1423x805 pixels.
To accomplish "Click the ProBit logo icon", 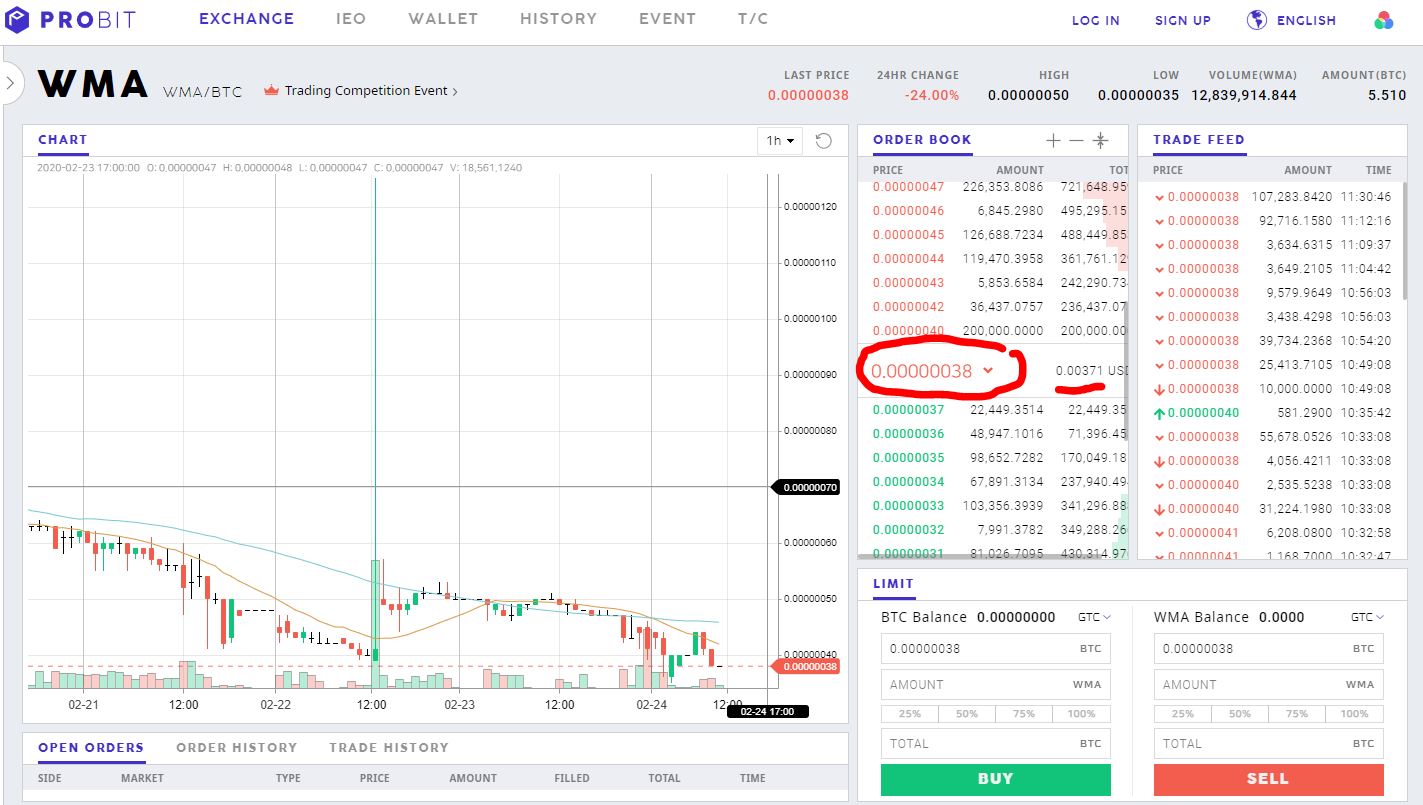I will tap(18, 18).
